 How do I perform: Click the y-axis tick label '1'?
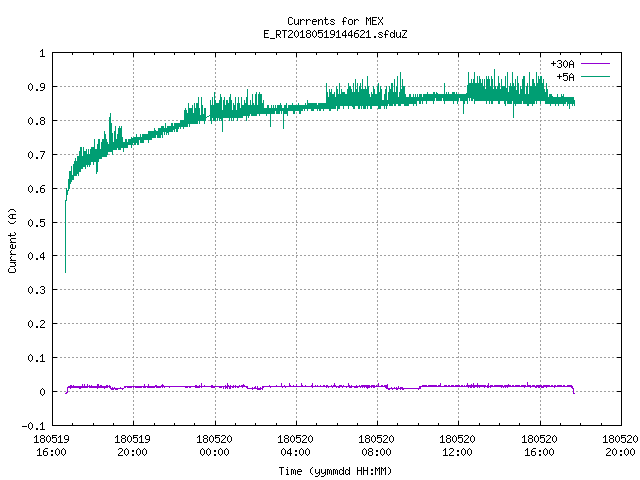tap(42, 53)
